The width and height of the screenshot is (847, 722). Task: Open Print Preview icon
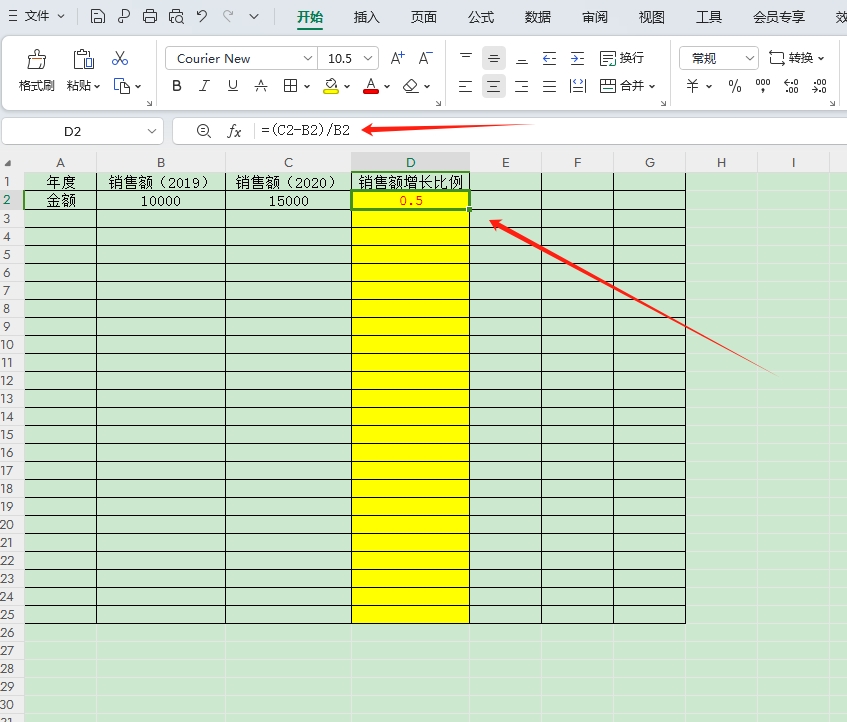tap(176, 17)
